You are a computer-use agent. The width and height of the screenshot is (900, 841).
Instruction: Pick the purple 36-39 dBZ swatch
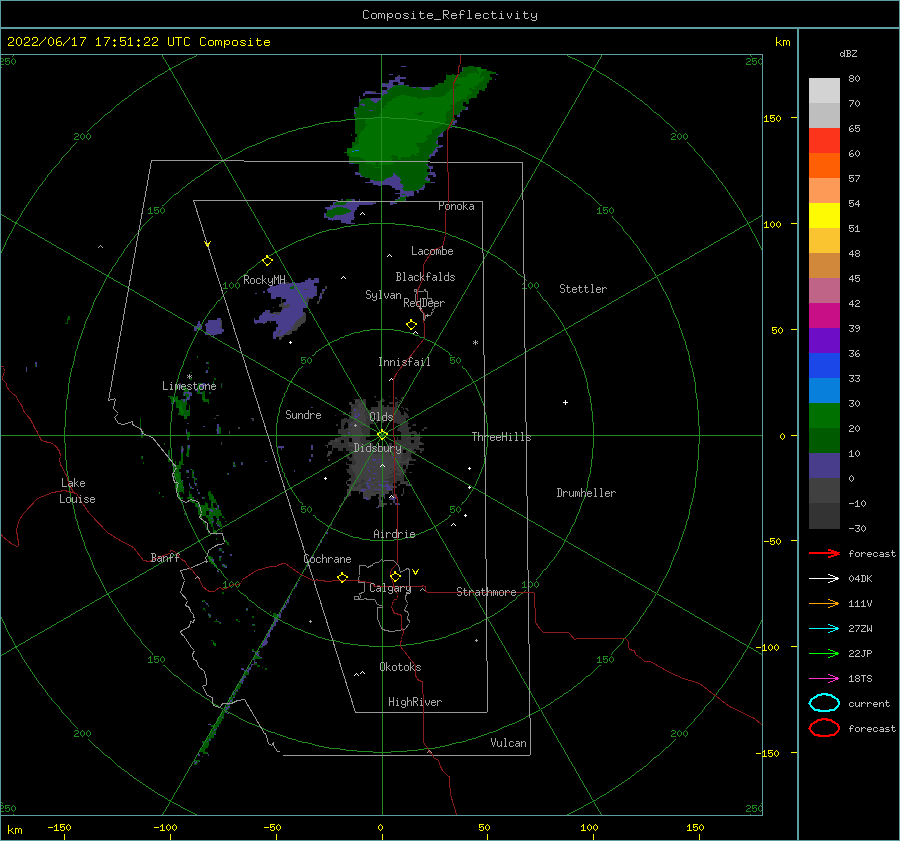(824, 341)
